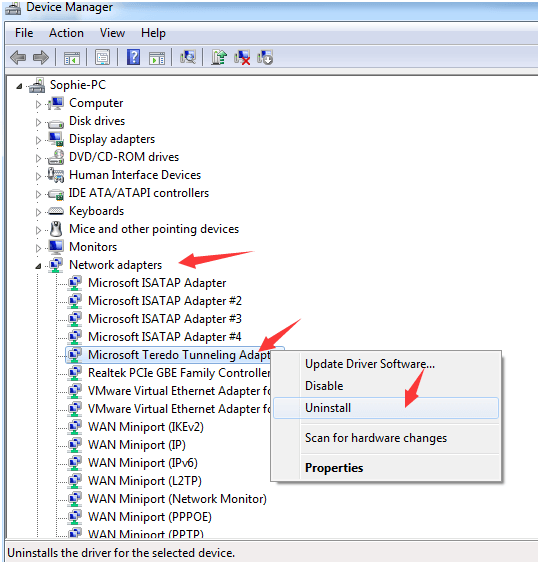Toggle the action pane toolbar icon
Image resolution: width=540 pixels, height=564 pixels.
(157, 58)
